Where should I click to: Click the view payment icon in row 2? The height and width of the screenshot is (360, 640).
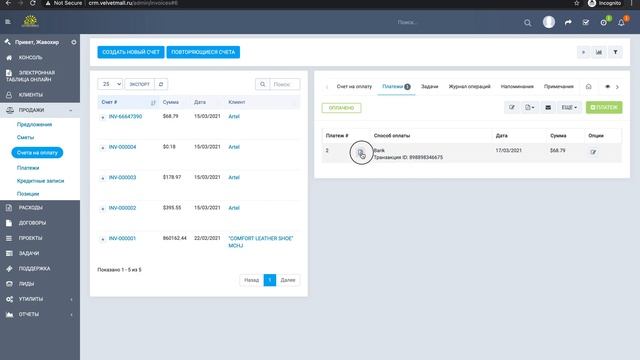click(361, 153)
